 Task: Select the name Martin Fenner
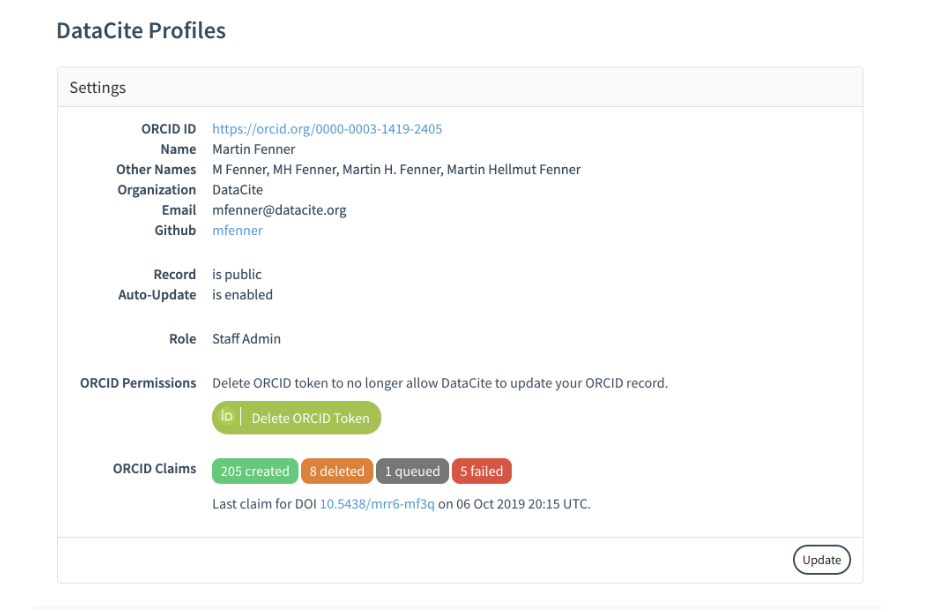(x=254, y=150)
